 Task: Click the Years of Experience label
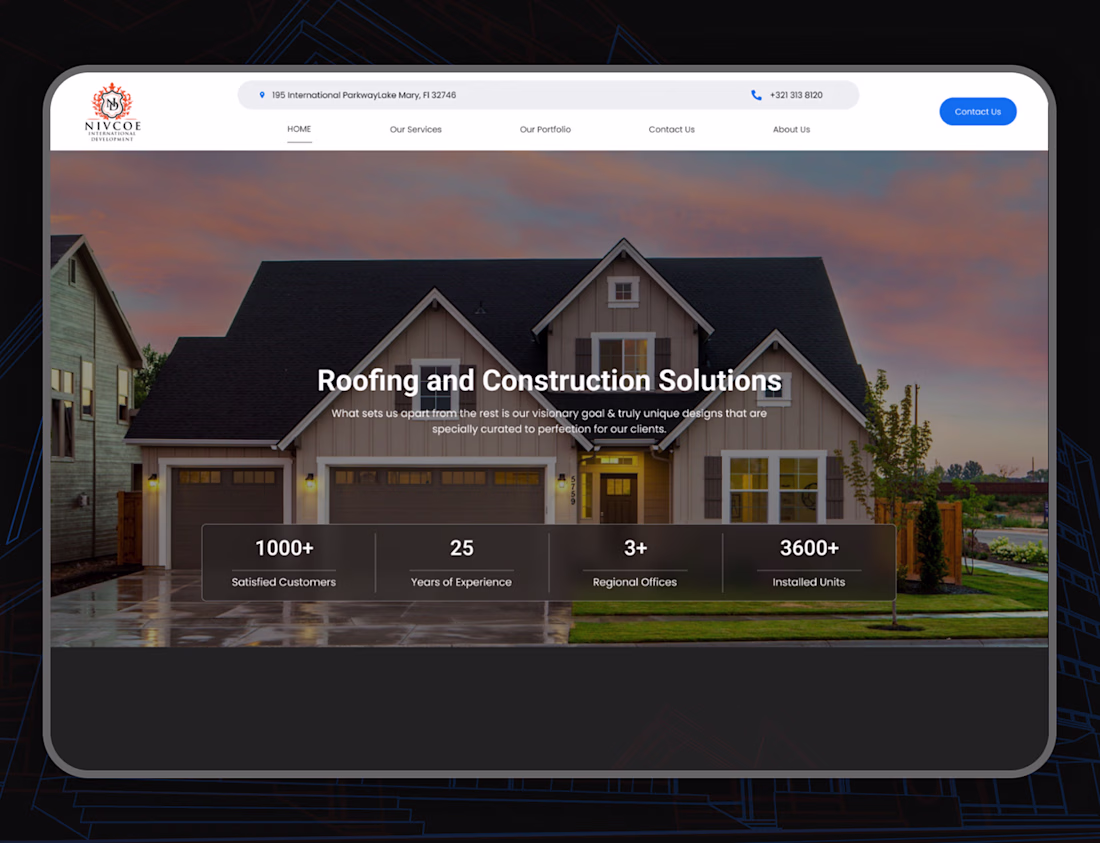point(461,582)
